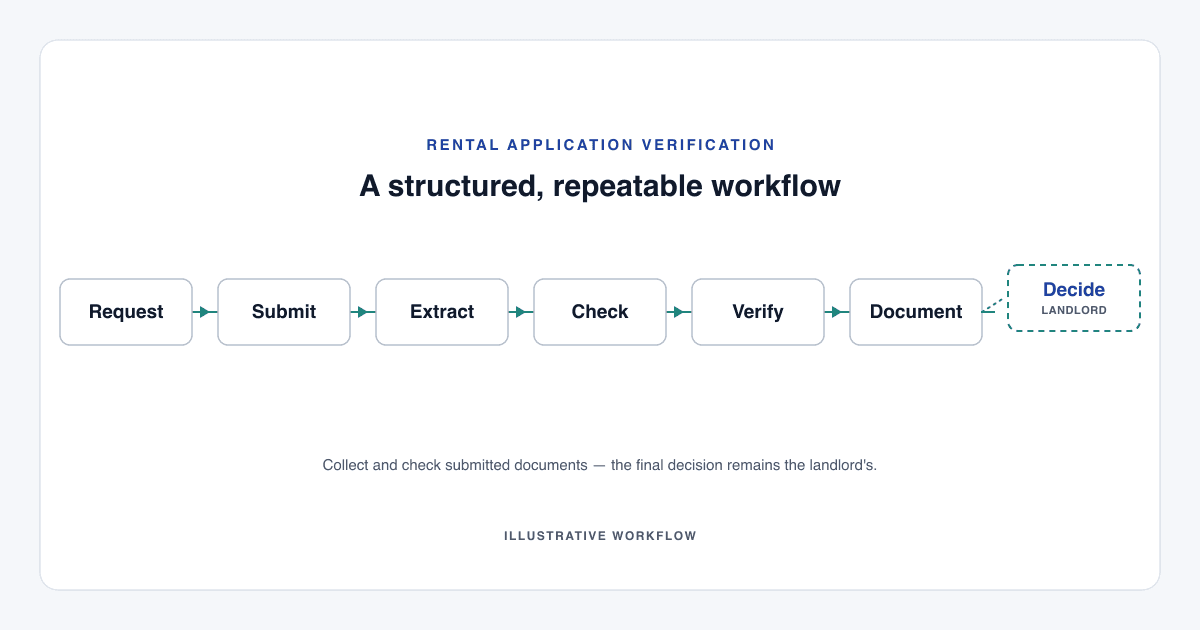Select the Check step box
Image resolution: width=1200 pixels, height=630 pixels.
pyautogui.click(x=600, y=312)
